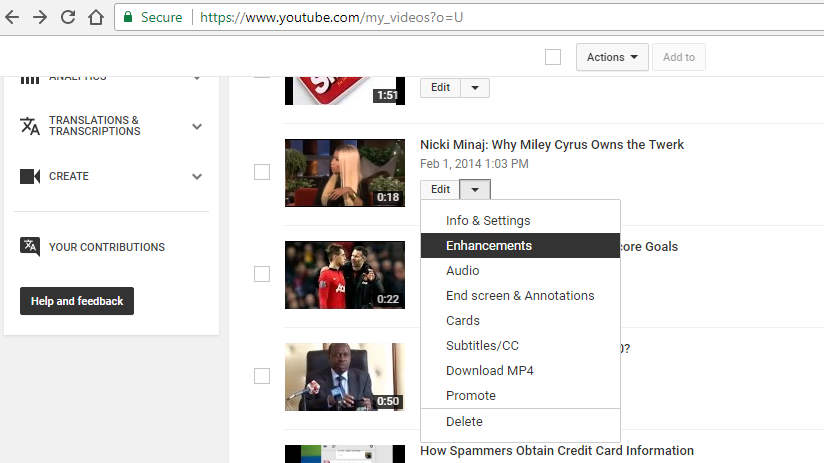Click the Create camera icon
This screenshot has width=824, height=463.
click(x=30, y=176)
